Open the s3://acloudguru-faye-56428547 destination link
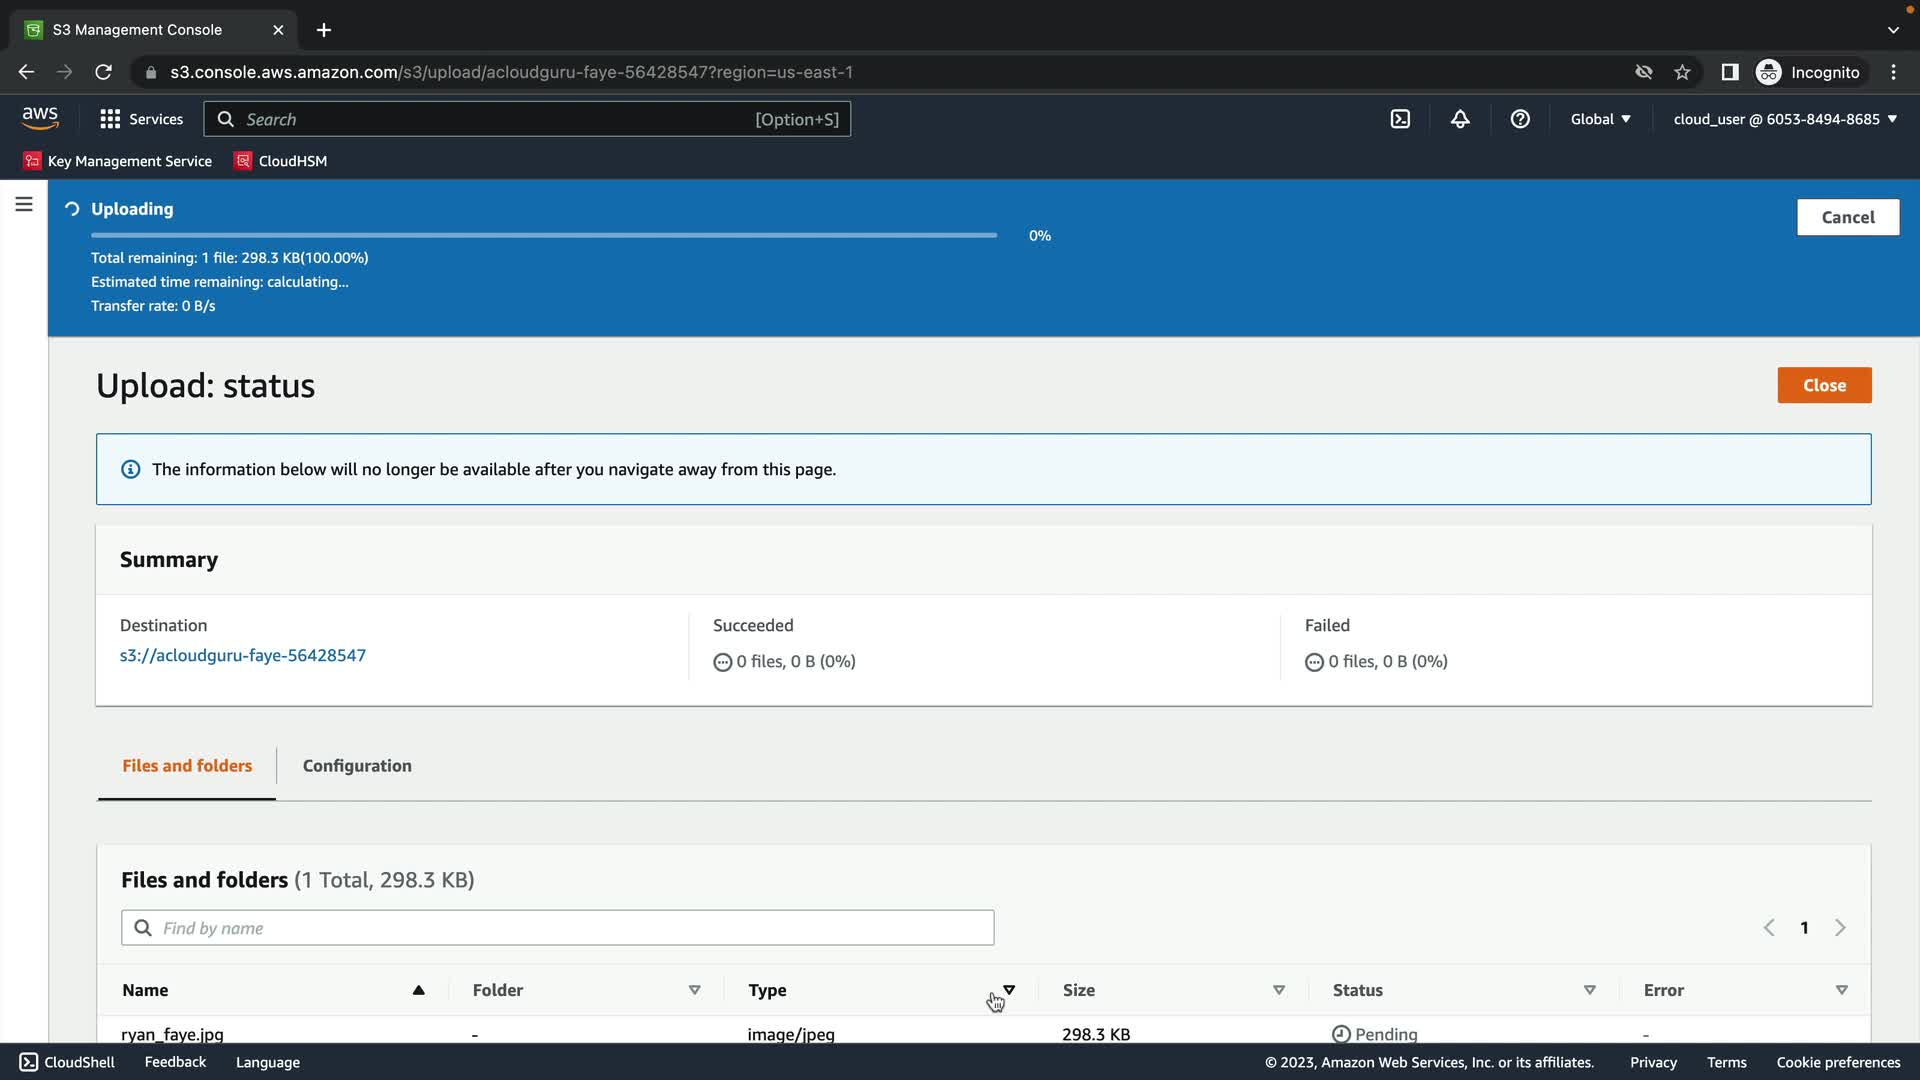Screen dimensions: 1920x1080 coord(243,656)
